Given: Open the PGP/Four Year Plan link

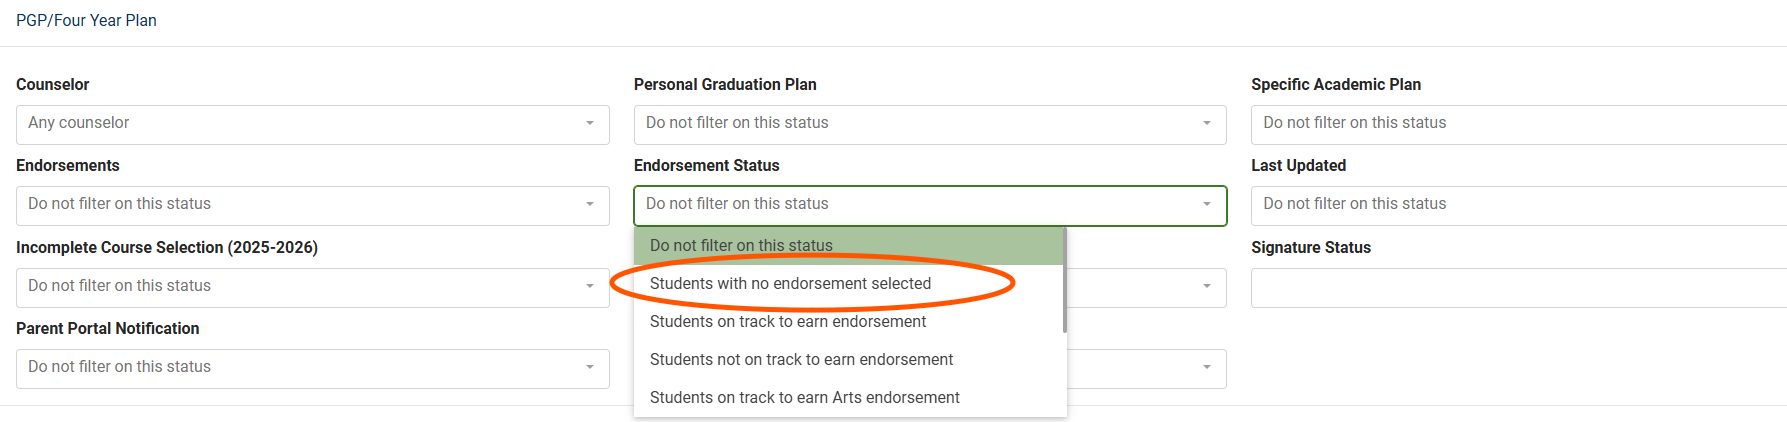Looking at the screenshot, I should [86, 21].
